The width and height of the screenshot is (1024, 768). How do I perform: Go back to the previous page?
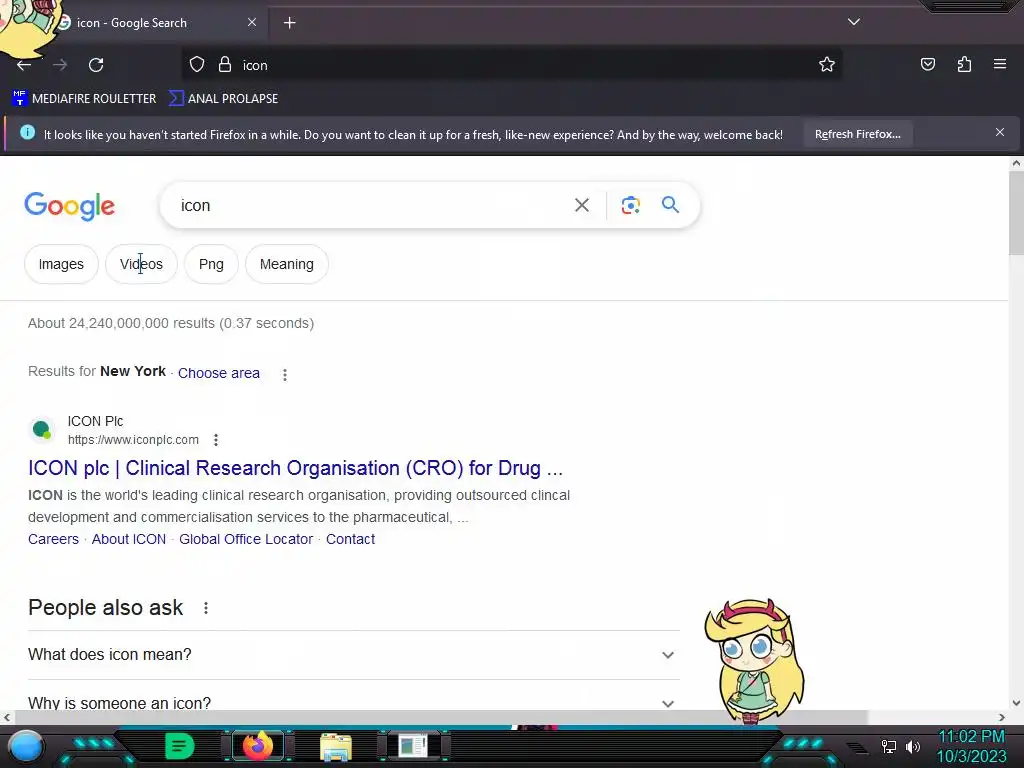pos(24,65)
